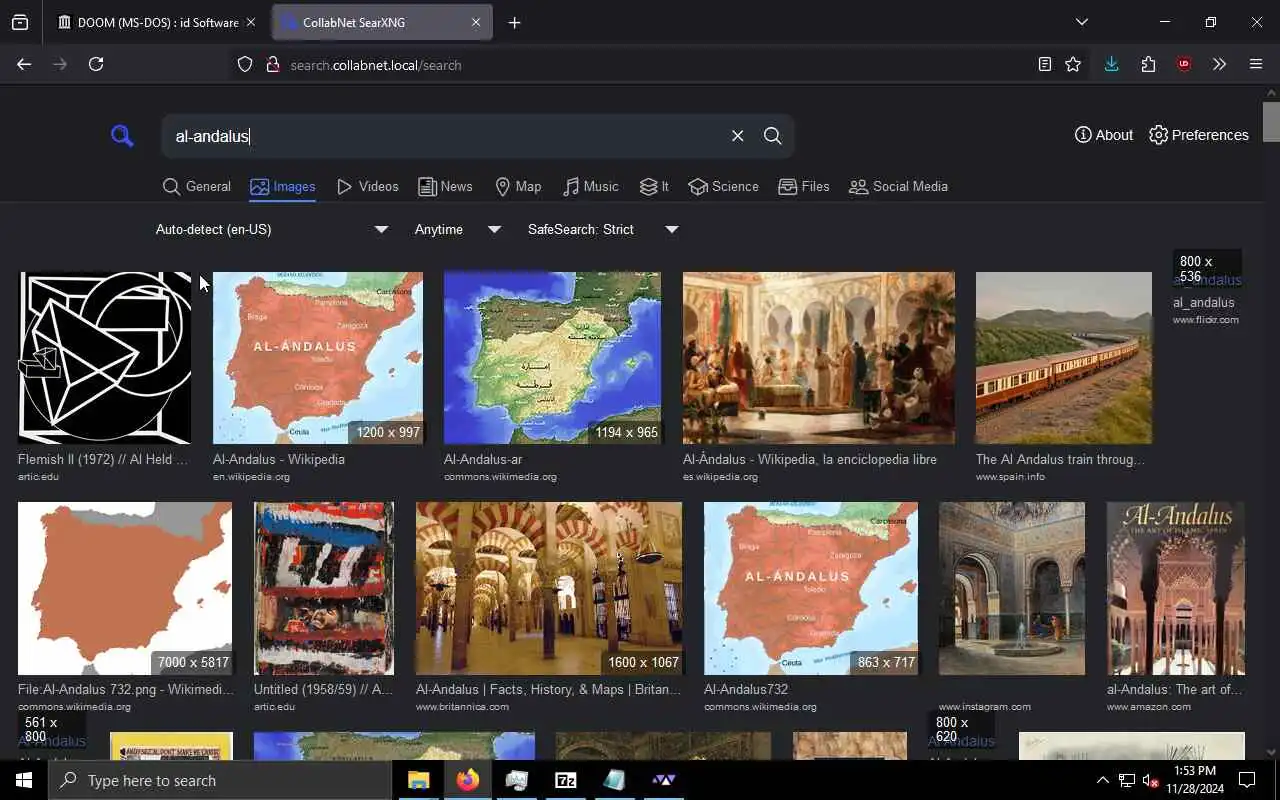Open a new tab with plus button
Viewport: 1280px width, 800px height.
[514, 22]
